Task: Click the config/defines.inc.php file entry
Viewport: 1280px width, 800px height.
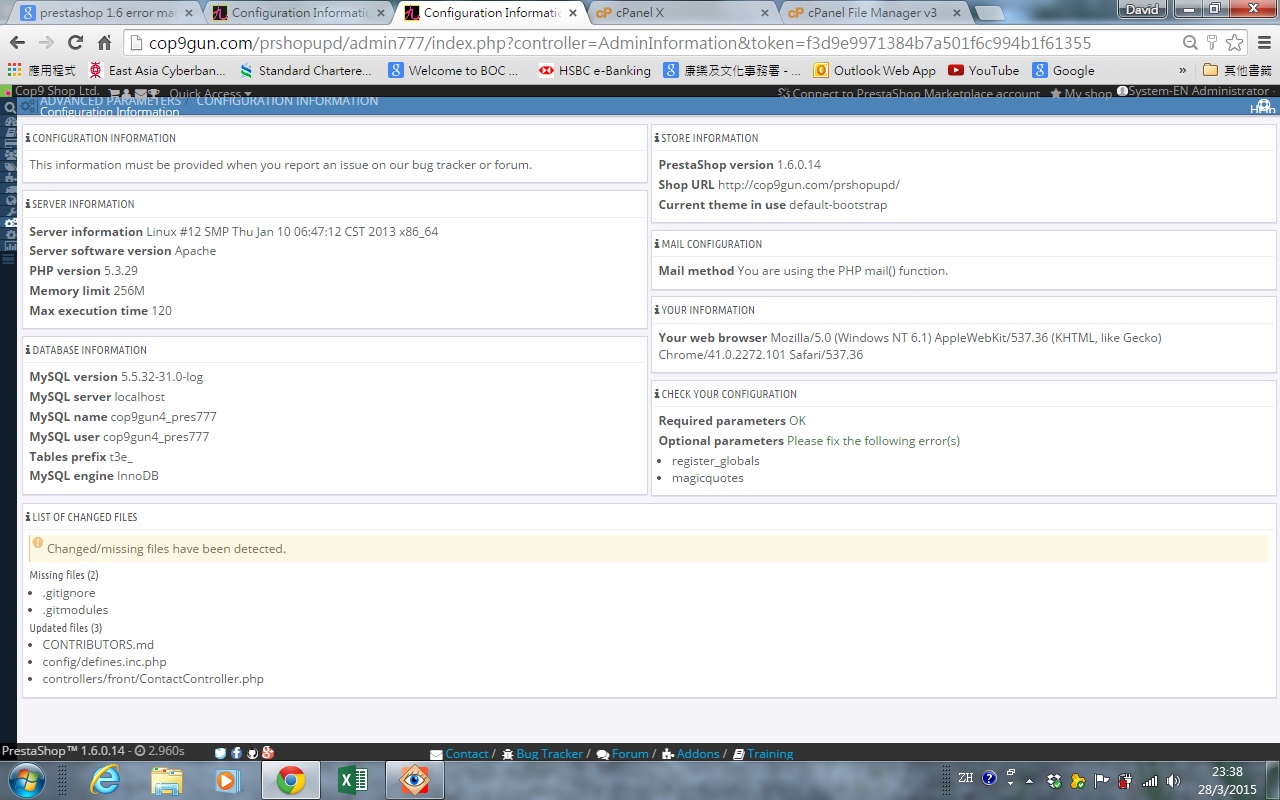Action: [104, 662]
